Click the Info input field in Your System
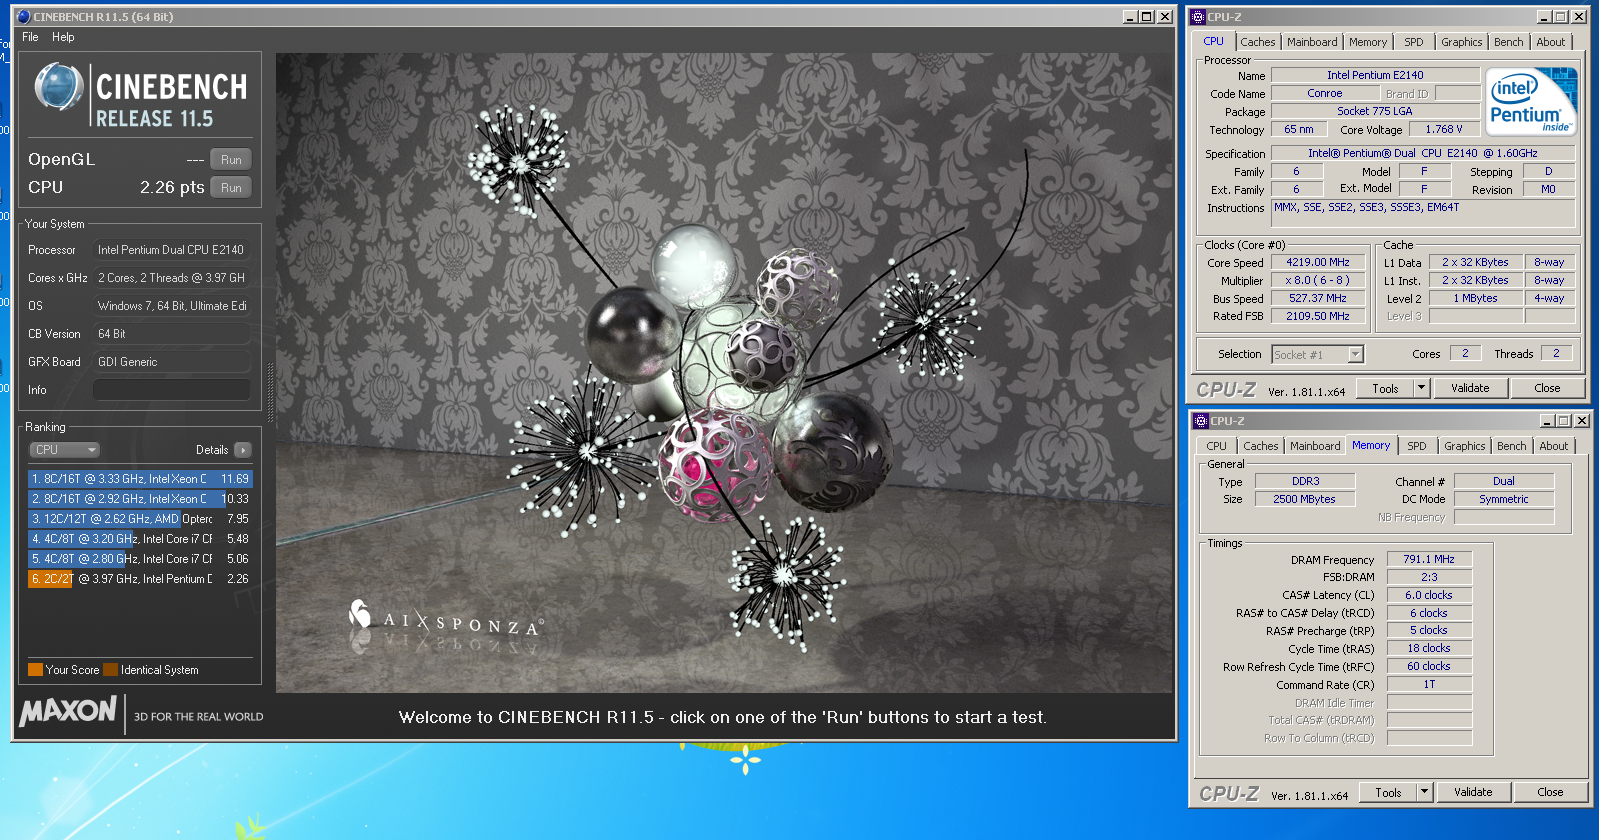Image resolution: width=1599 pixels, height=840 pixels. (x=172, y=390)
